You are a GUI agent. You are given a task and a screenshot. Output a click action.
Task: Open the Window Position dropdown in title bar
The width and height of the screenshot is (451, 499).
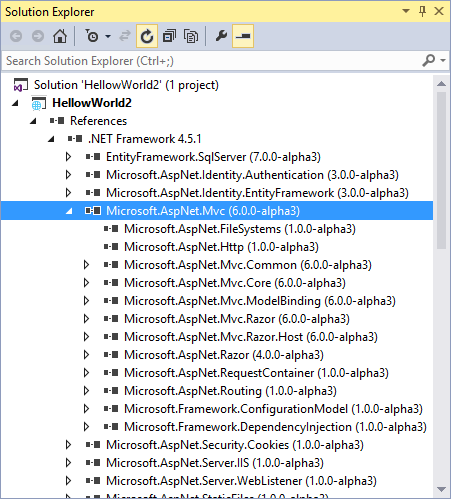coord(406,11)
